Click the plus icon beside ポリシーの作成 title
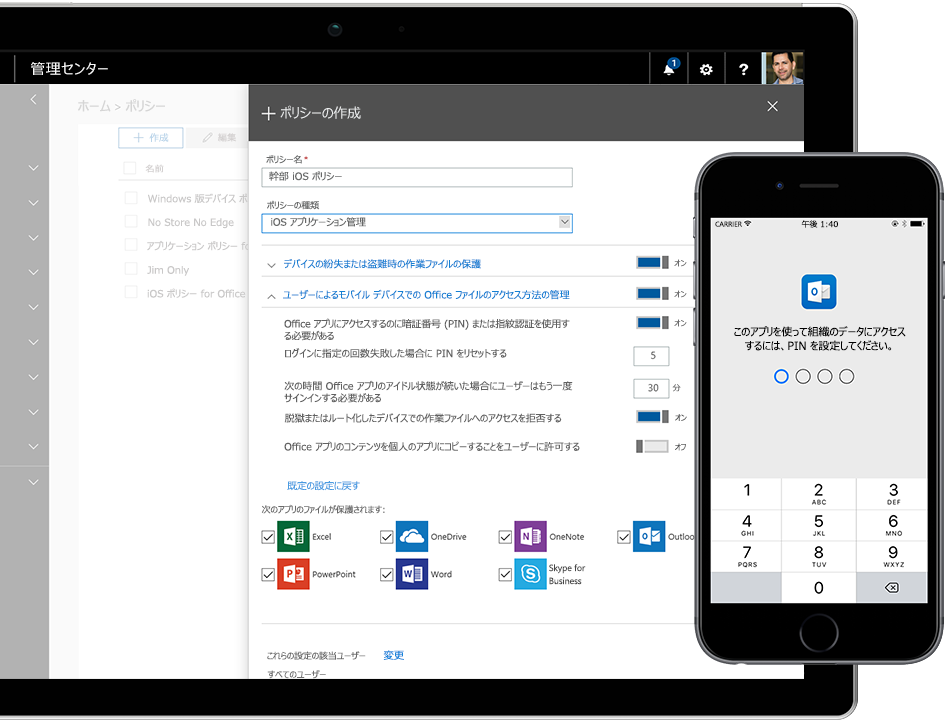The image size is (947, 724). click(268, 114)
